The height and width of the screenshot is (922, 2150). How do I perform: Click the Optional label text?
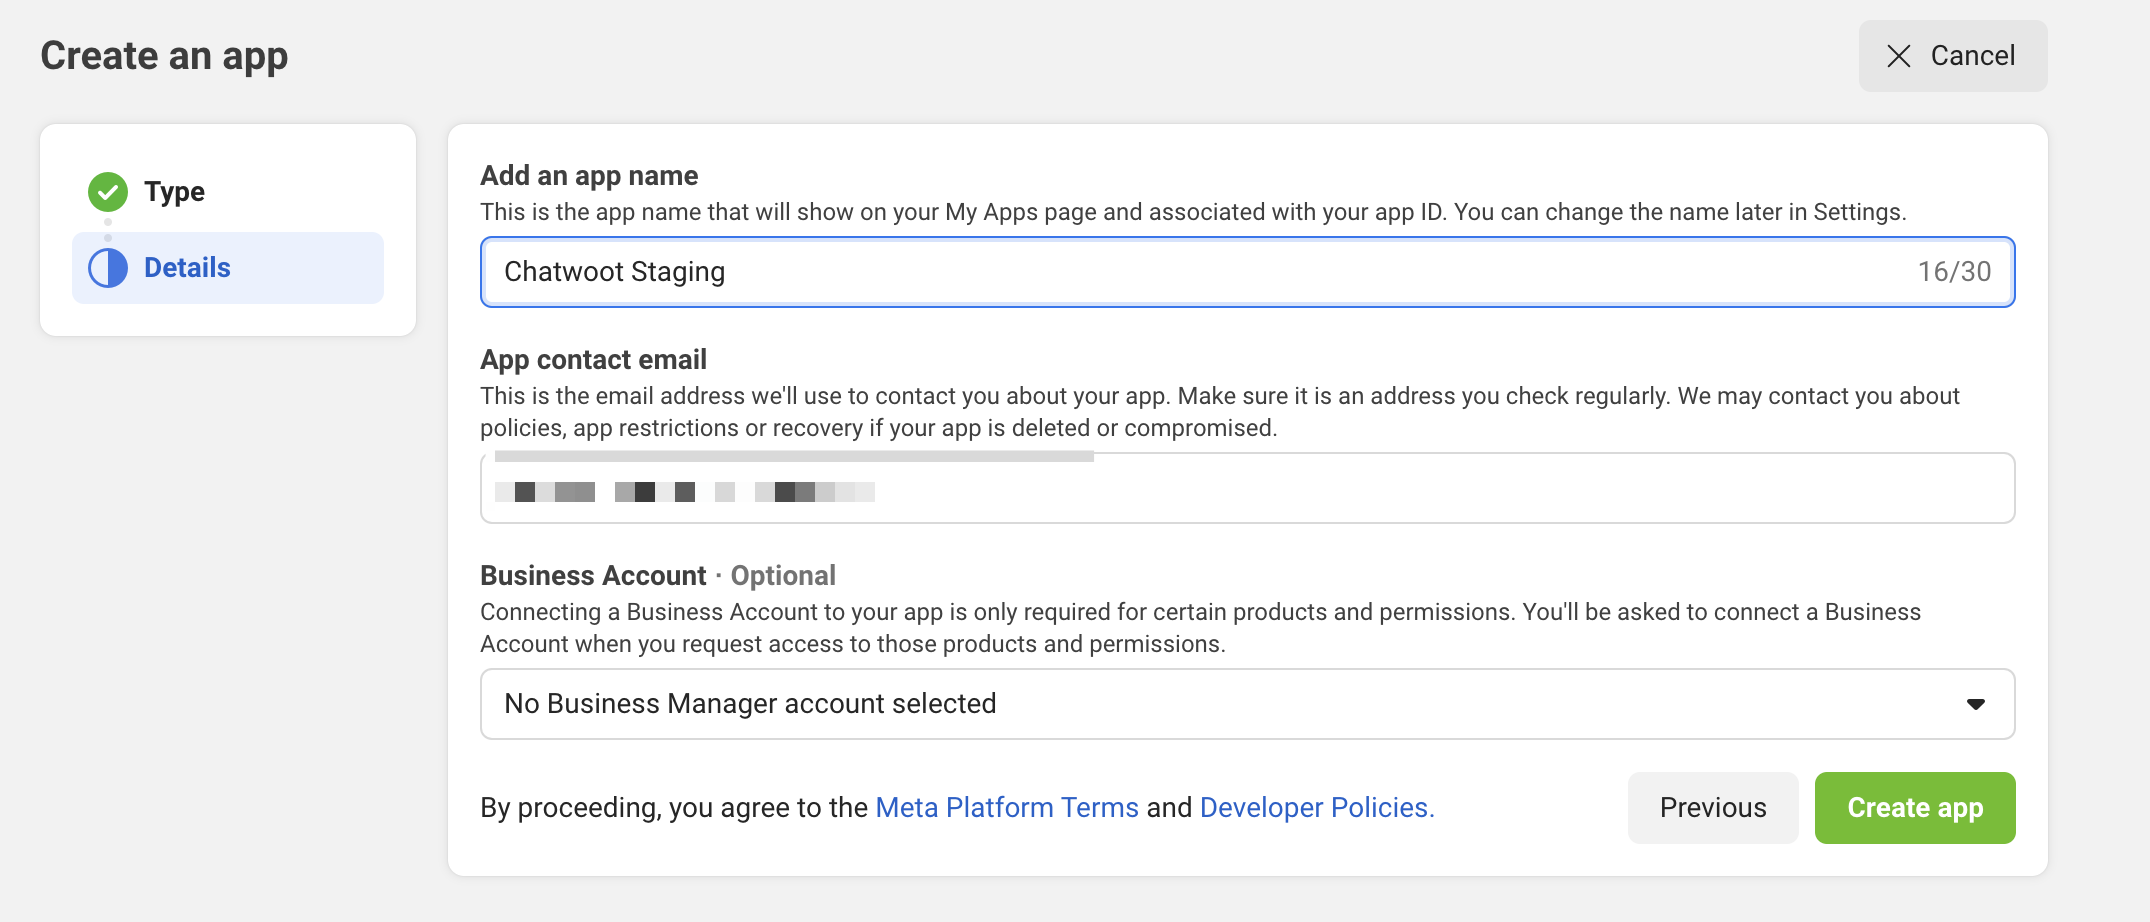[783, 576]
